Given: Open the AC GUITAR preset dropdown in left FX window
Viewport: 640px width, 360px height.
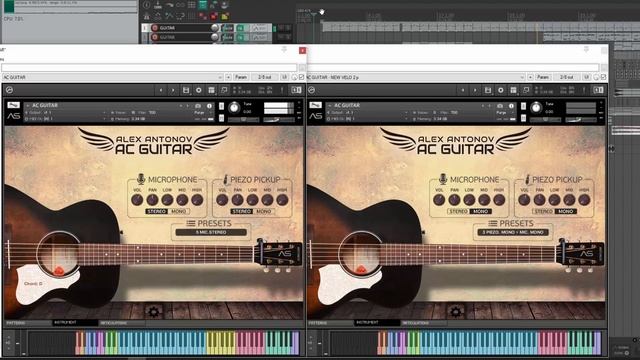Looking at the screenshot, I should click(x=112, y=77).
